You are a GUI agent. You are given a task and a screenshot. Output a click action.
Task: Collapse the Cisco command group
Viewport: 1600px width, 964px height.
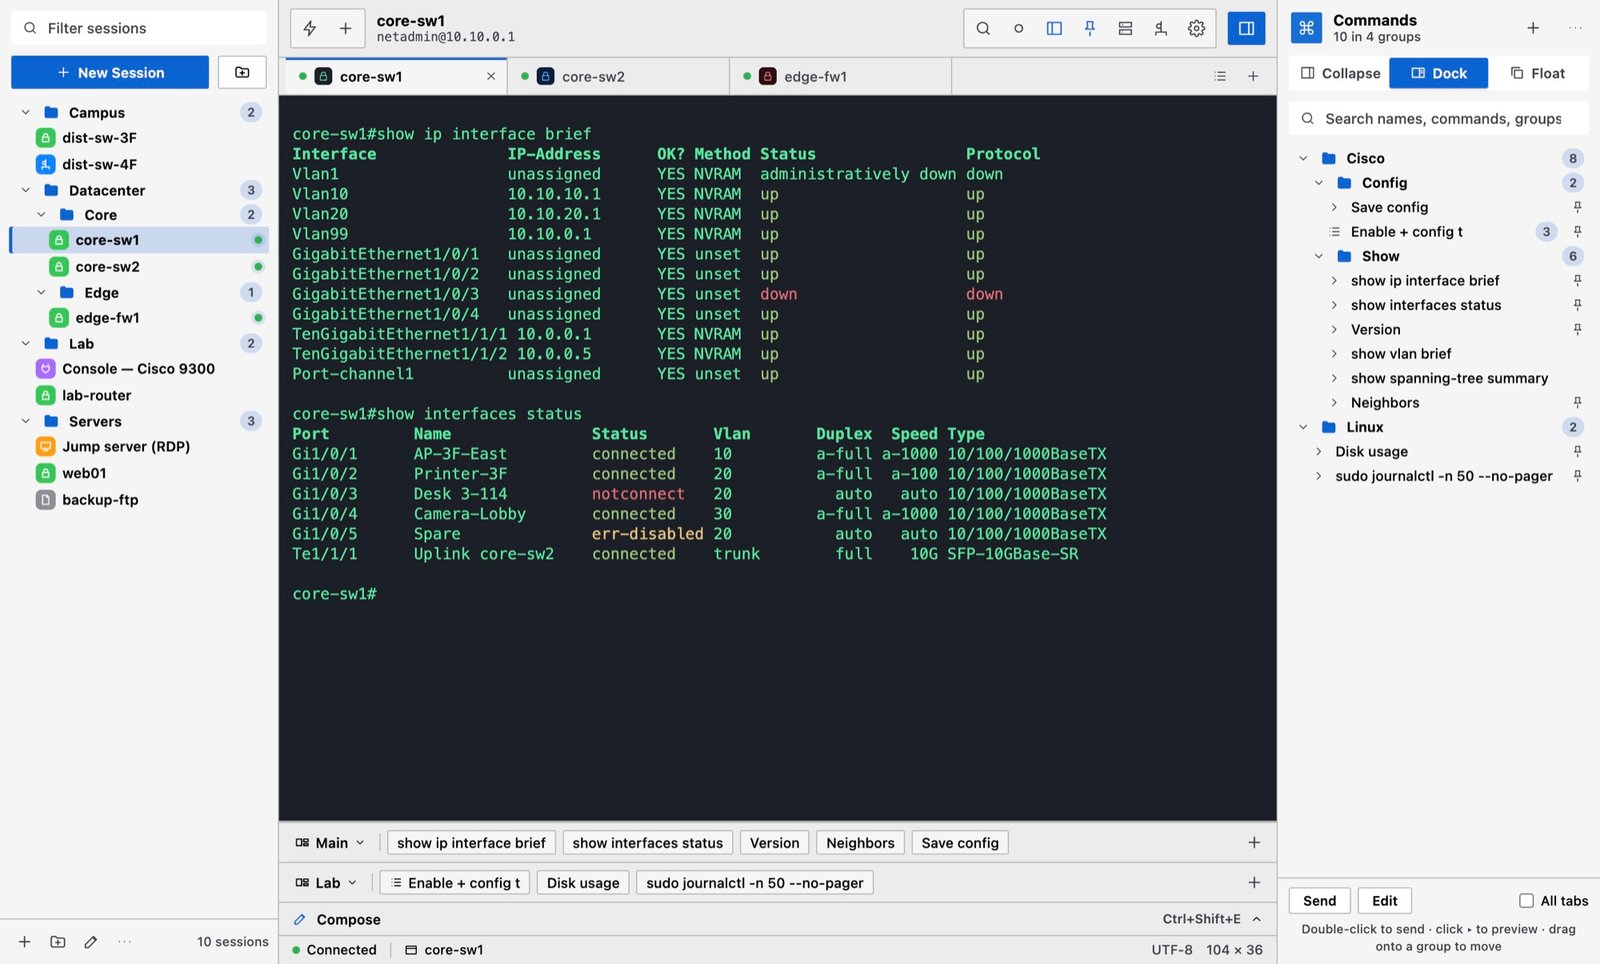[x=1303, y=158]
